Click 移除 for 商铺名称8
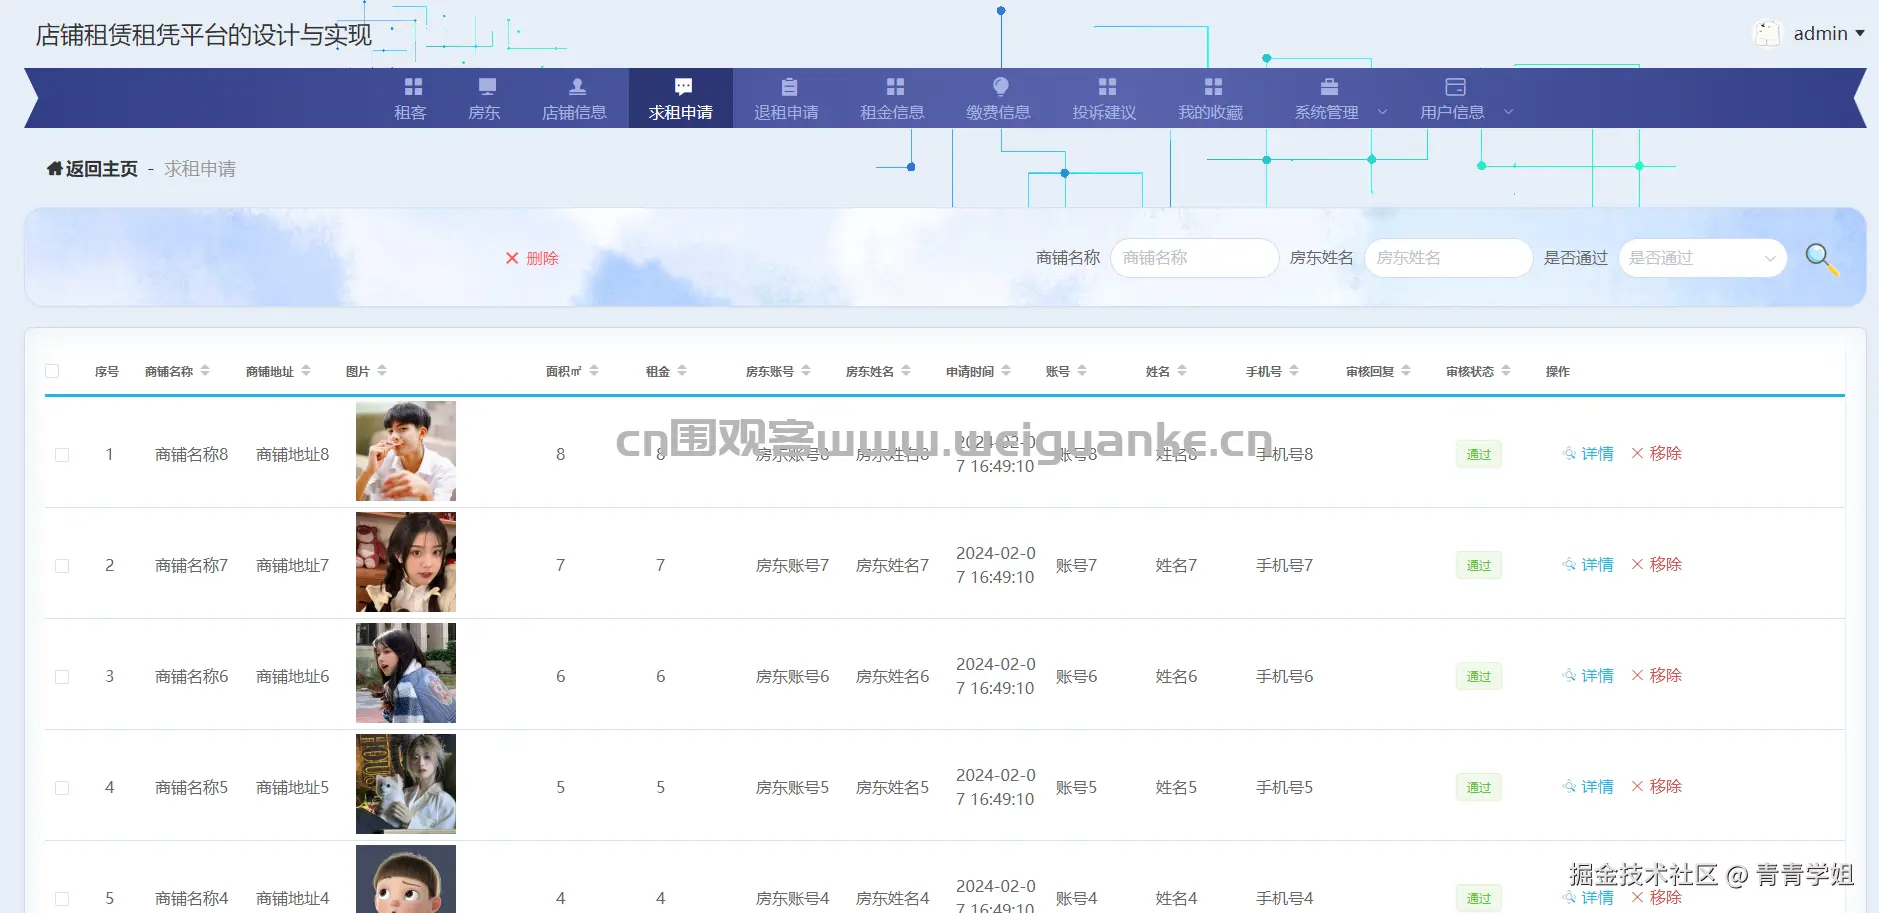 pos(1657,453)
